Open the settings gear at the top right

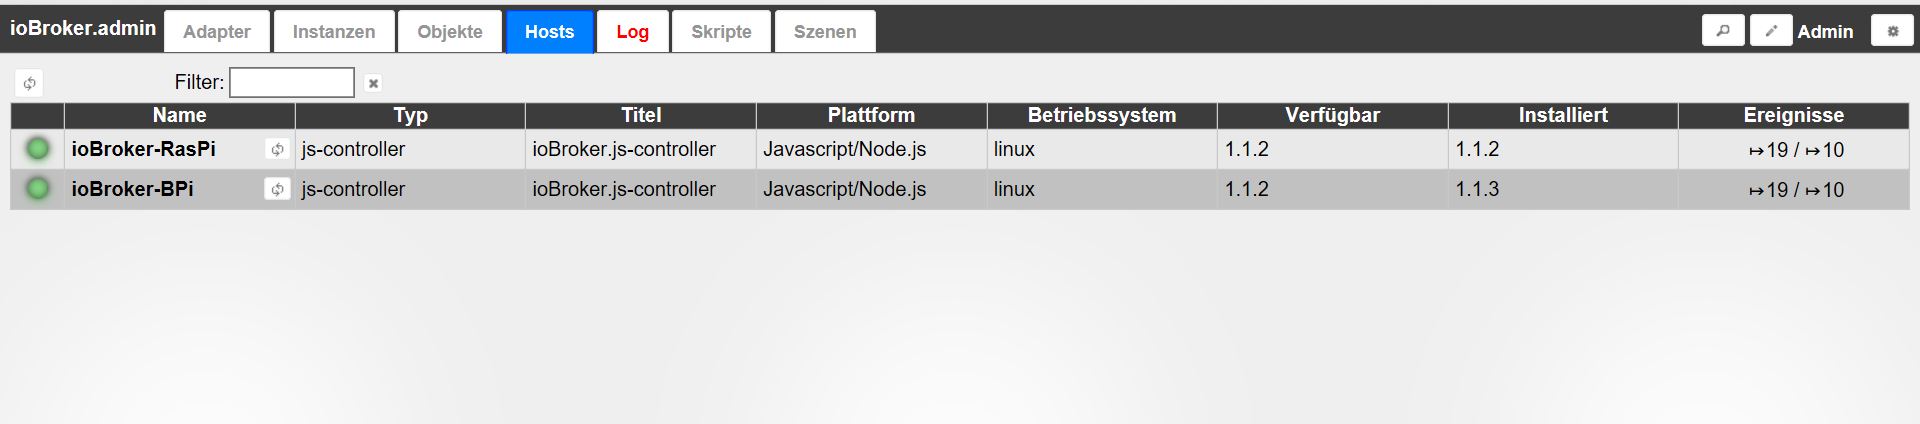coord(1892,31)
